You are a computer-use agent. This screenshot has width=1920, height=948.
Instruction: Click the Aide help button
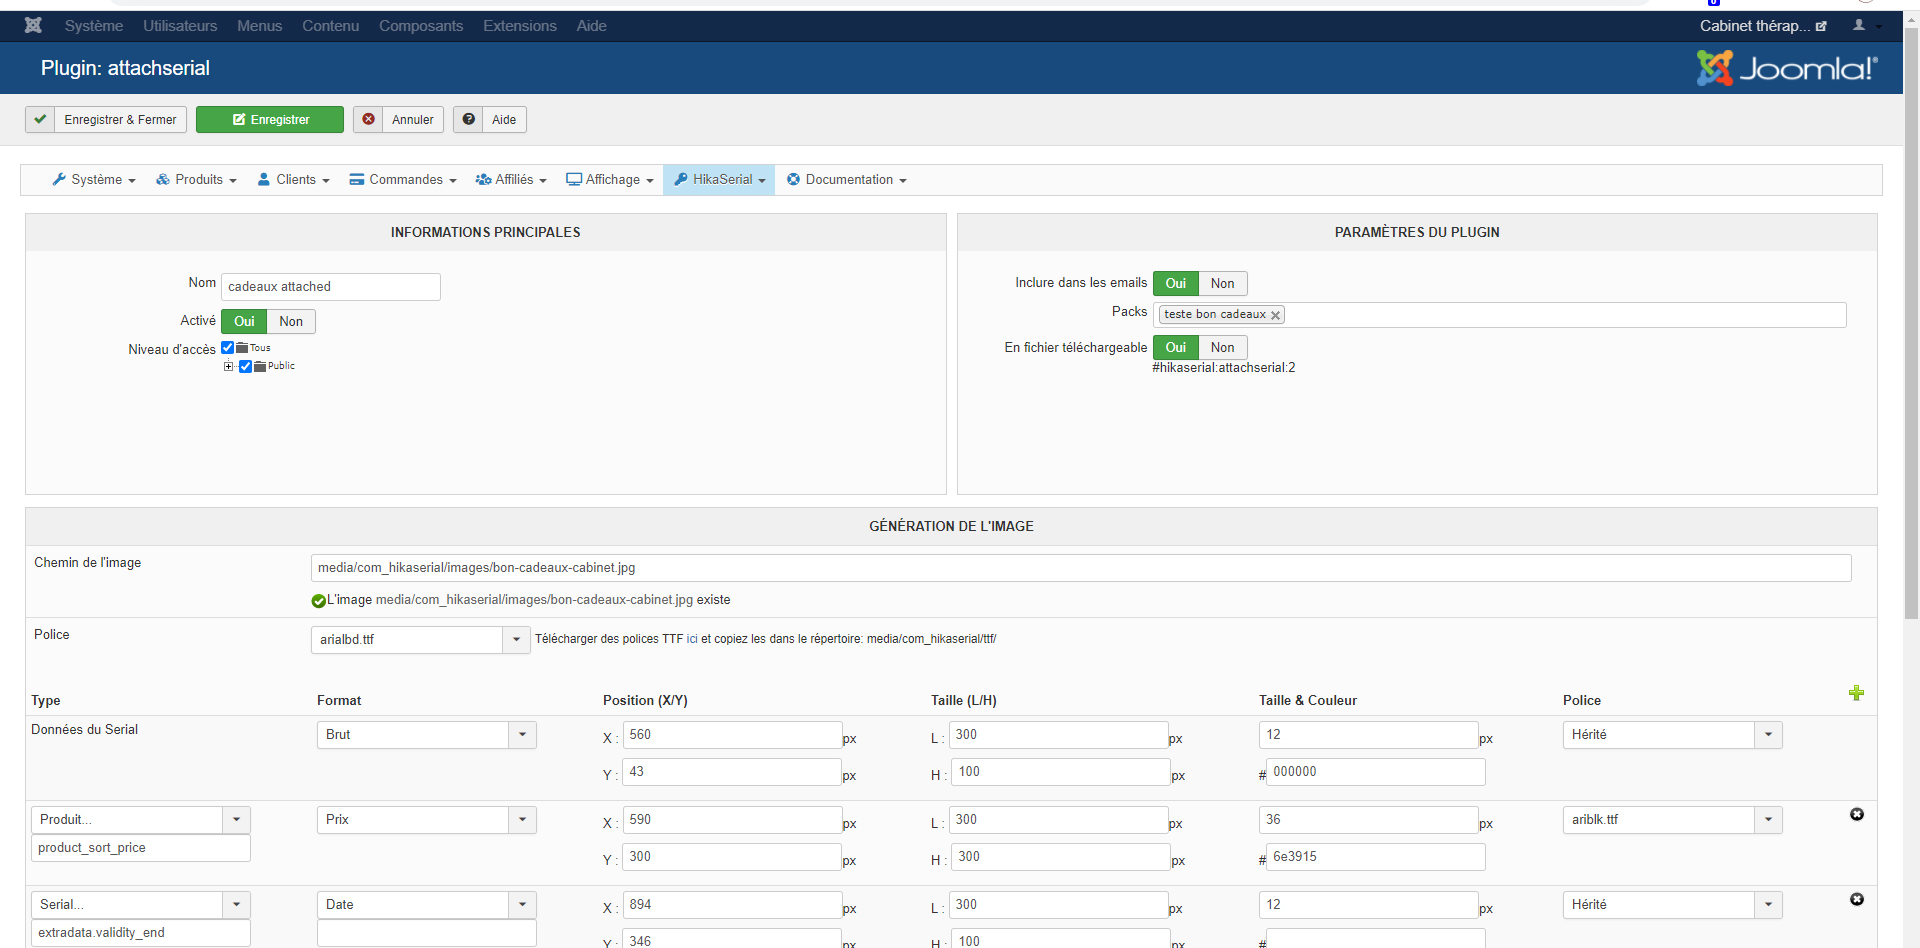(x=490, y=120)
